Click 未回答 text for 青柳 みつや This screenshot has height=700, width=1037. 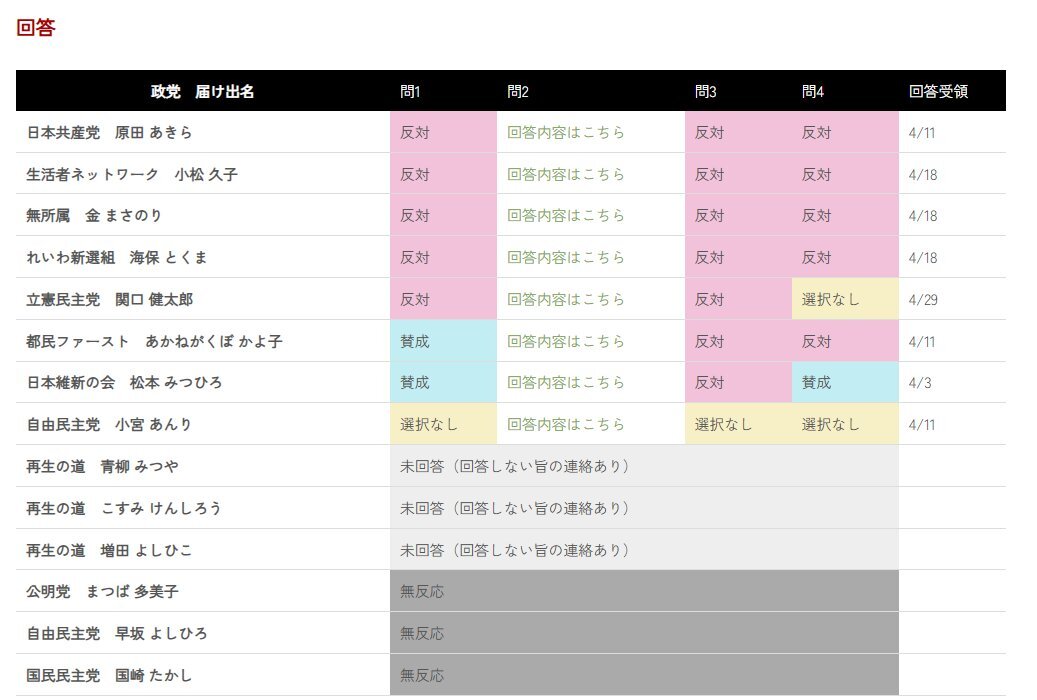(x=515, y=466)
